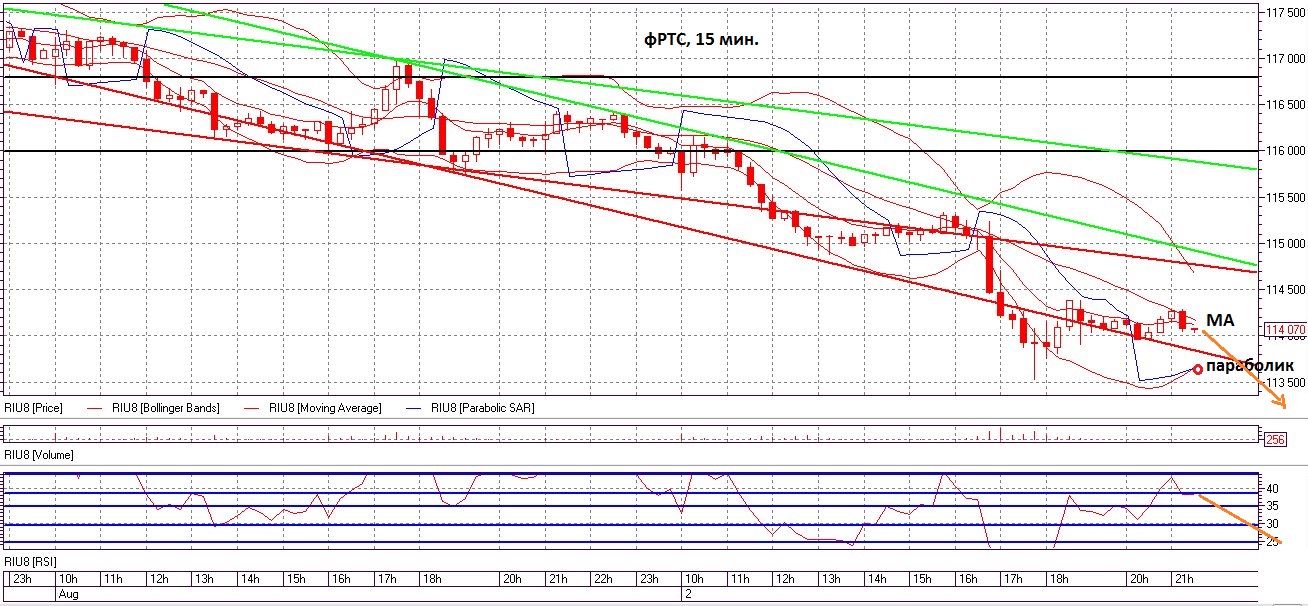Click the Aug date label on time axis
This screenshot has width=1308, height=606.
[x=69, y=593]
